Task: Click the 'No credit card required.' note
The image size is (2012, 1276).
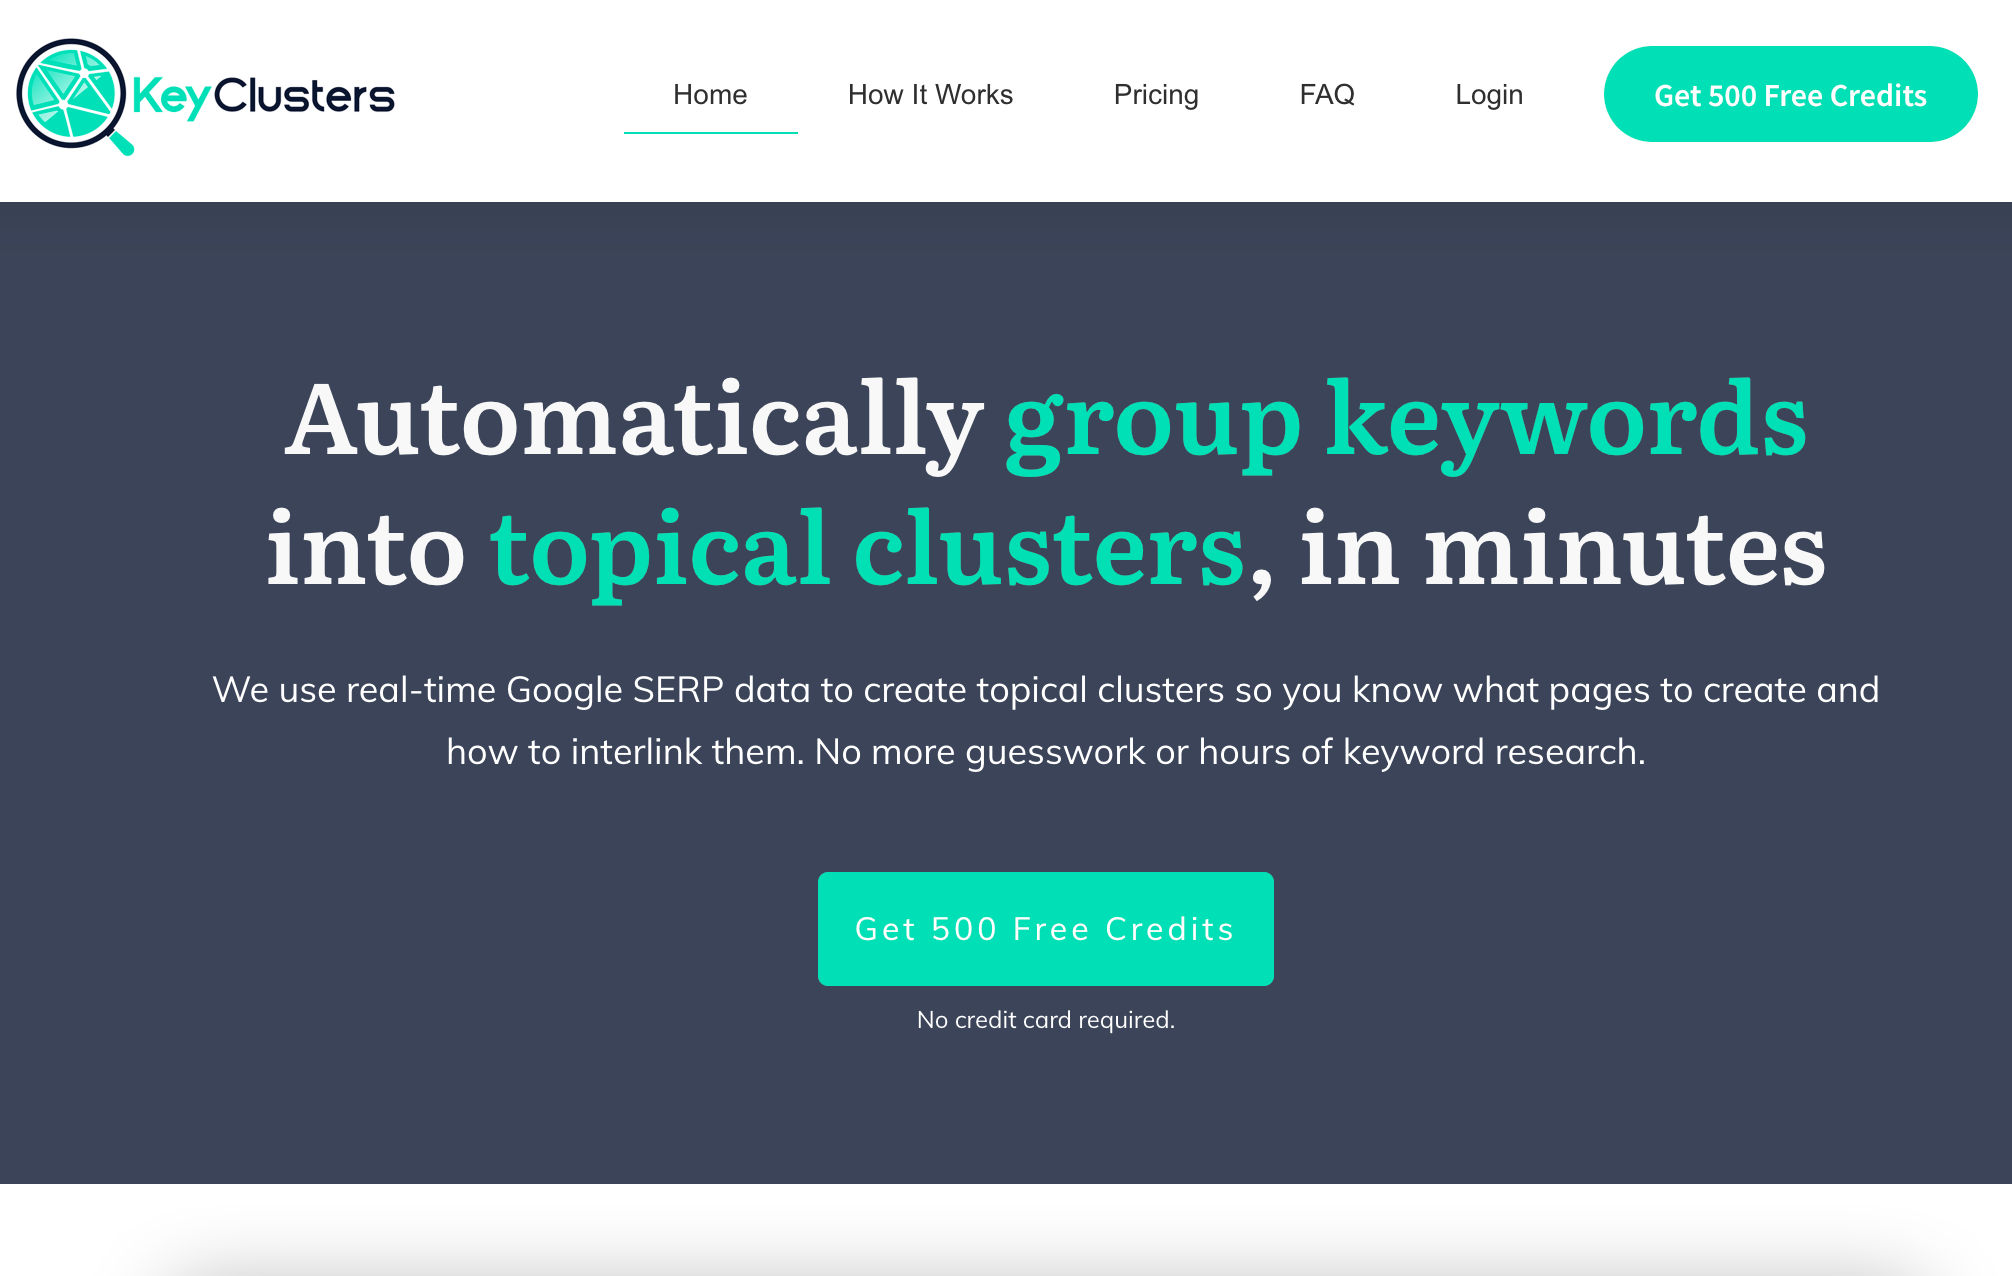Action: tap(1046, 1020)
